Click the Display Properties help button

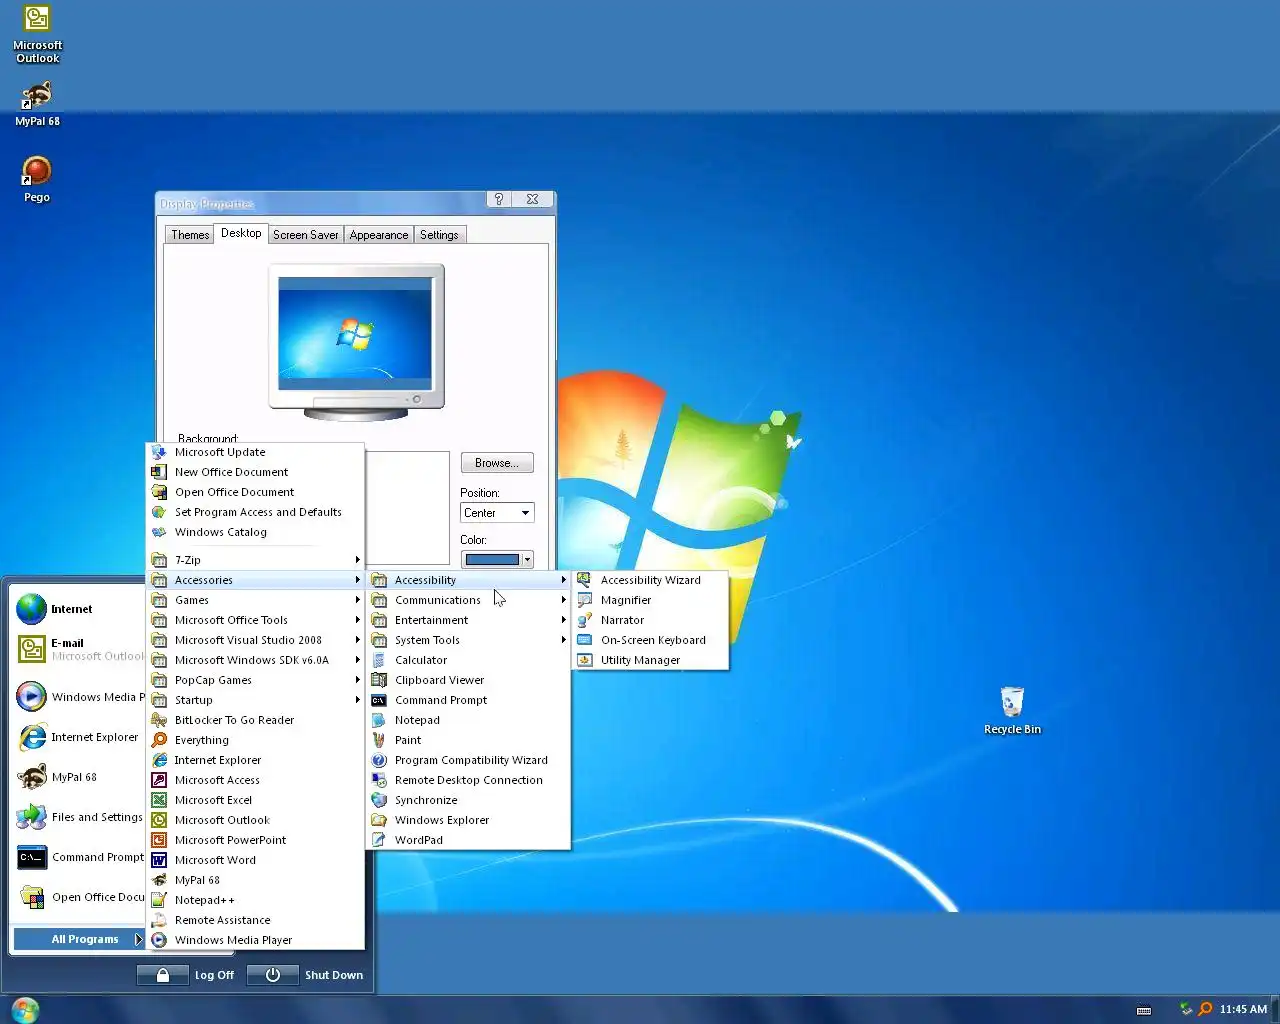[x=499, y=199]
